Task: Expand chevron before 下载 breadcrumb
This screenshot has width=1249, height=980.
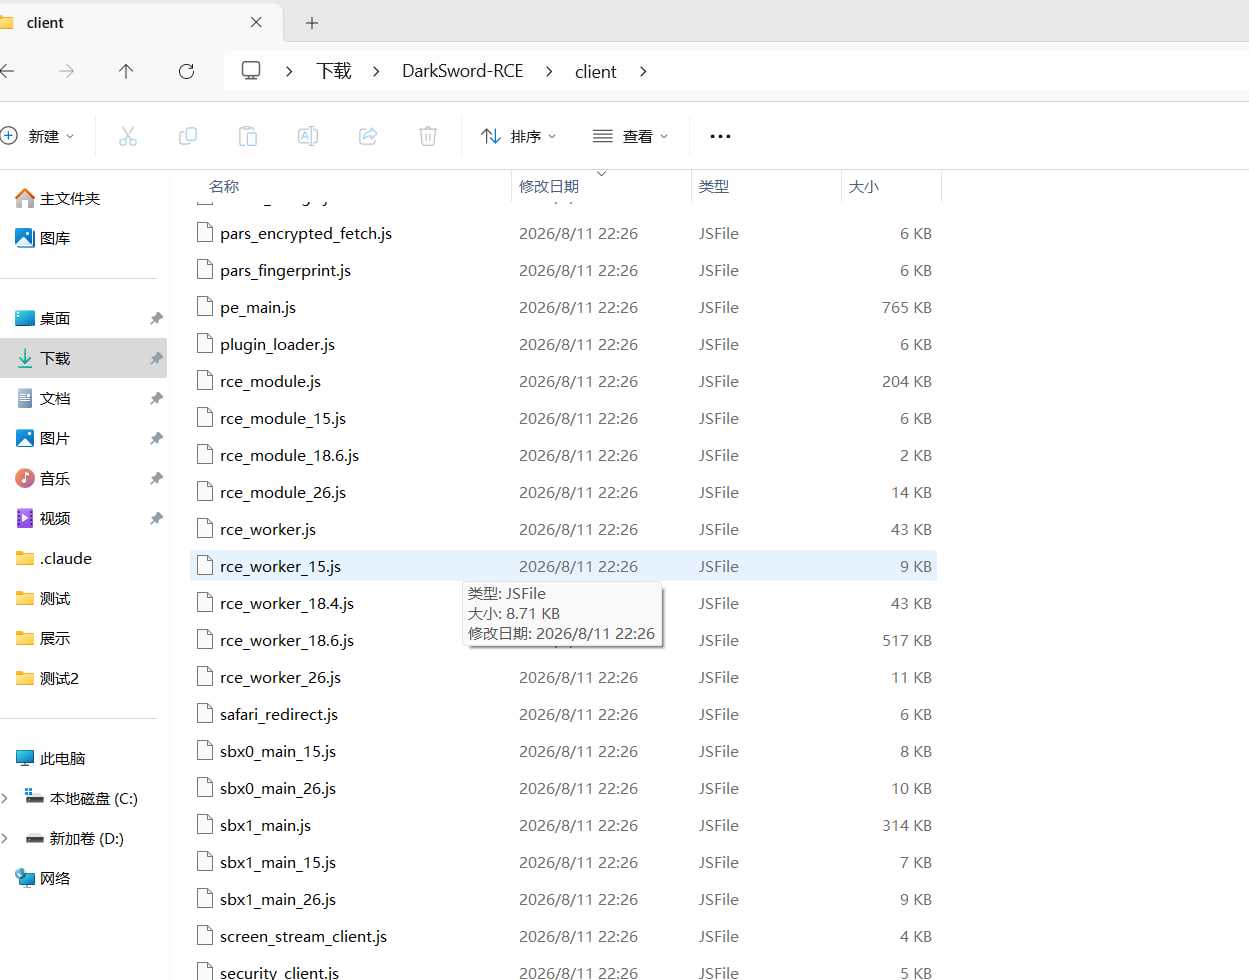Action: pos(289,71)
